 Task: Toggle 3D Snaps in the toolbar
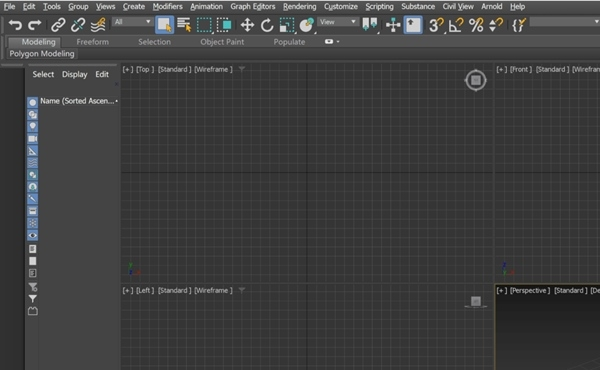click(436, 25)
